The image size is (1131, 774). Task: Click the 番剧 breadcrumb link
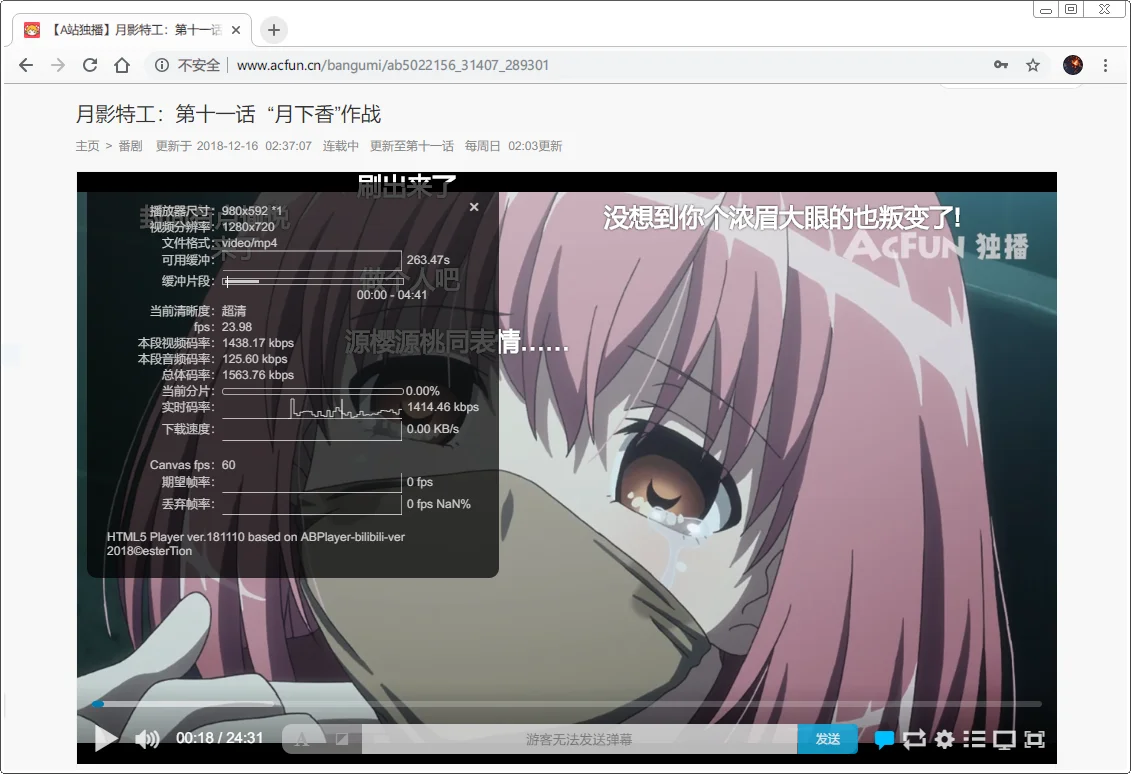pos(131,145)
